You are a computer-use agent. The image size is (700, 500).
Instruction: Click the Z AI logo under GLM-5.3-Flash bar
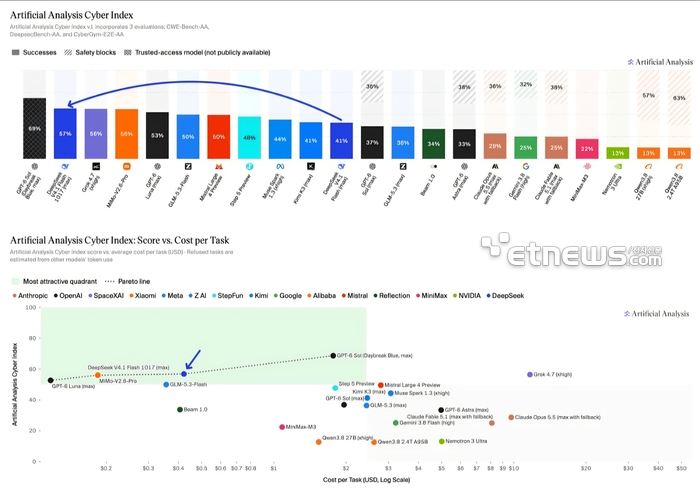click(x=188, y=166)
